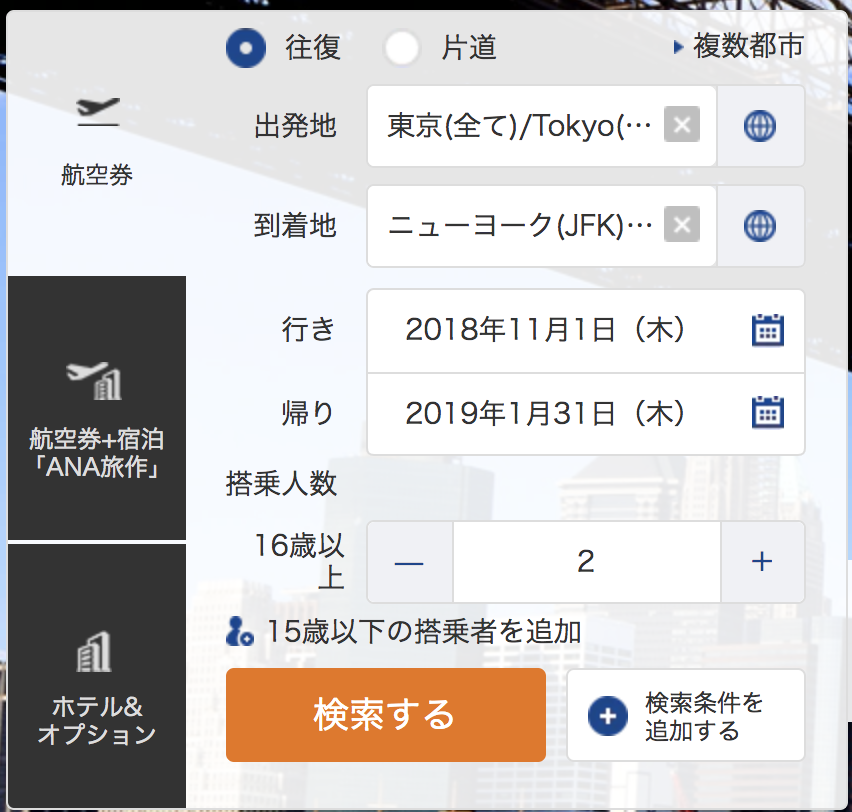Click the blue plus icon in 検索条件を追加する

[608, 716]
